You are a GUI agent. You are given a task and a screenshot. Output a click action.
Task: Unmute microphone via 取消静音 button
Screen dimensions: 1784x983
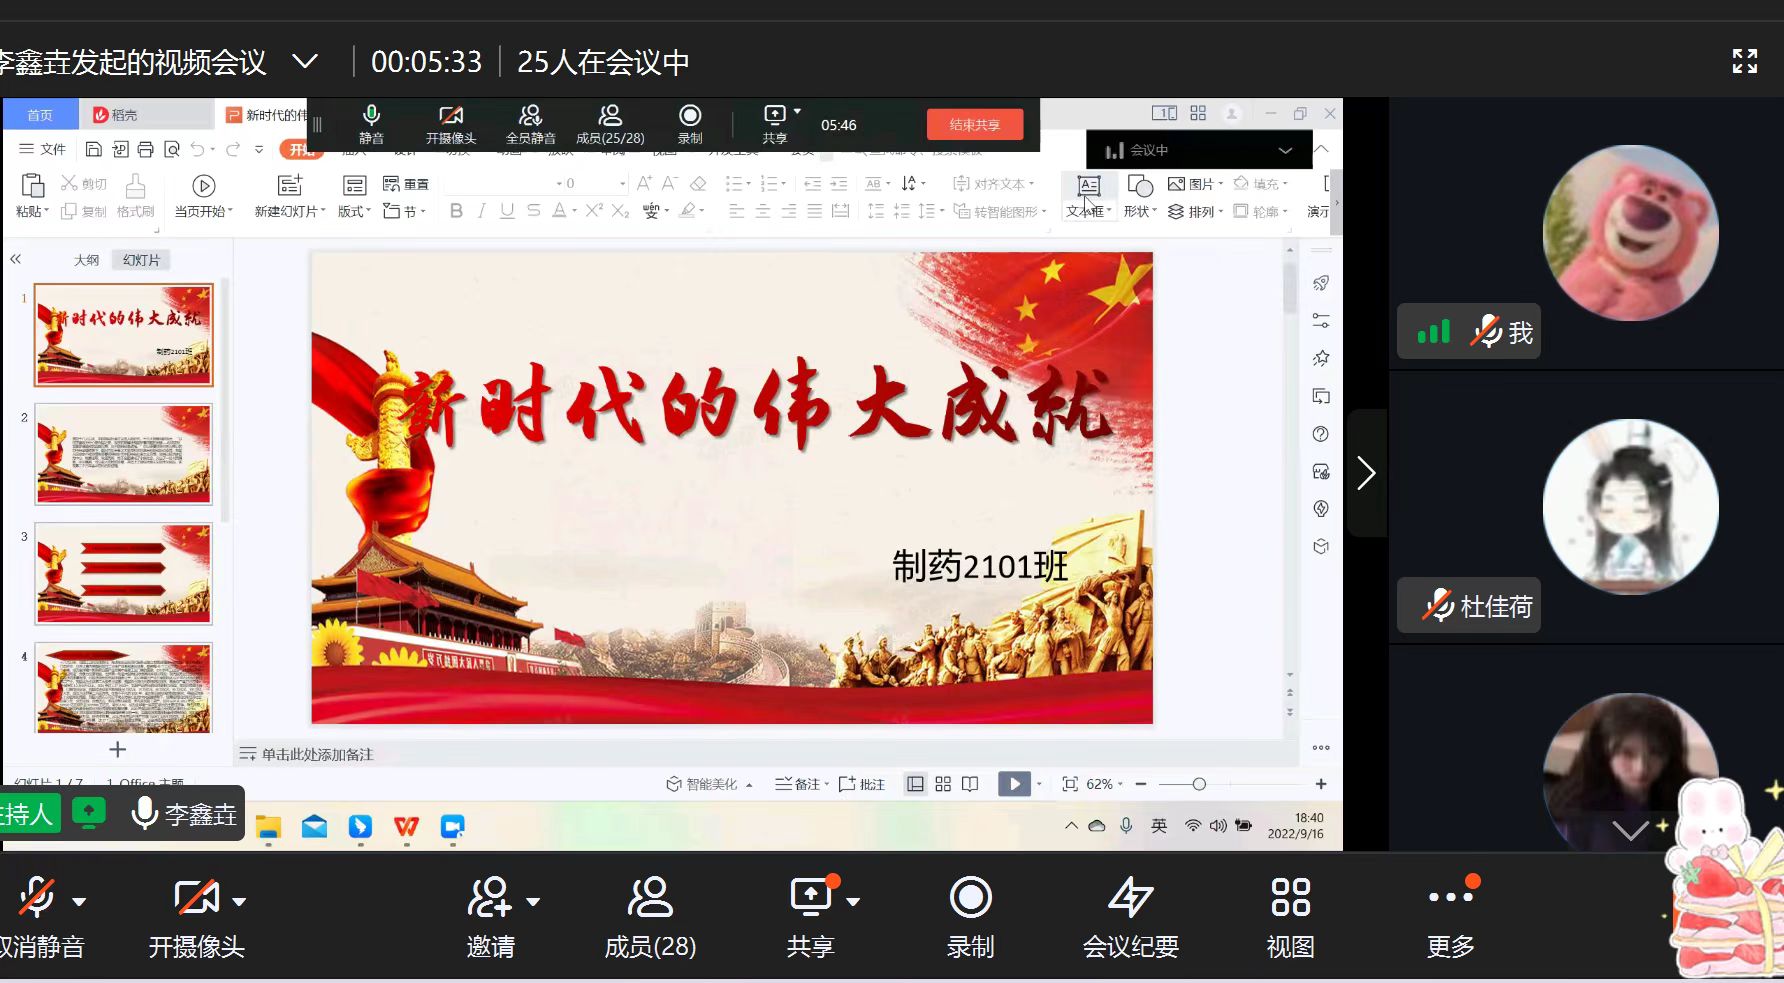pyautogui.click(x=37, y=898)
